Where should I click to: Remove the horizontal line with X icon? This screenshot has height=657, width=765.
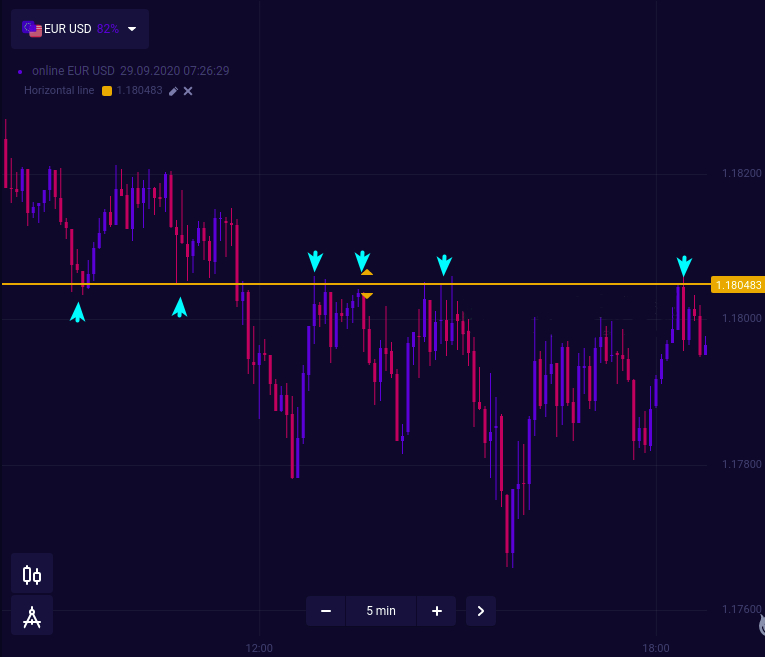[188, 91]
